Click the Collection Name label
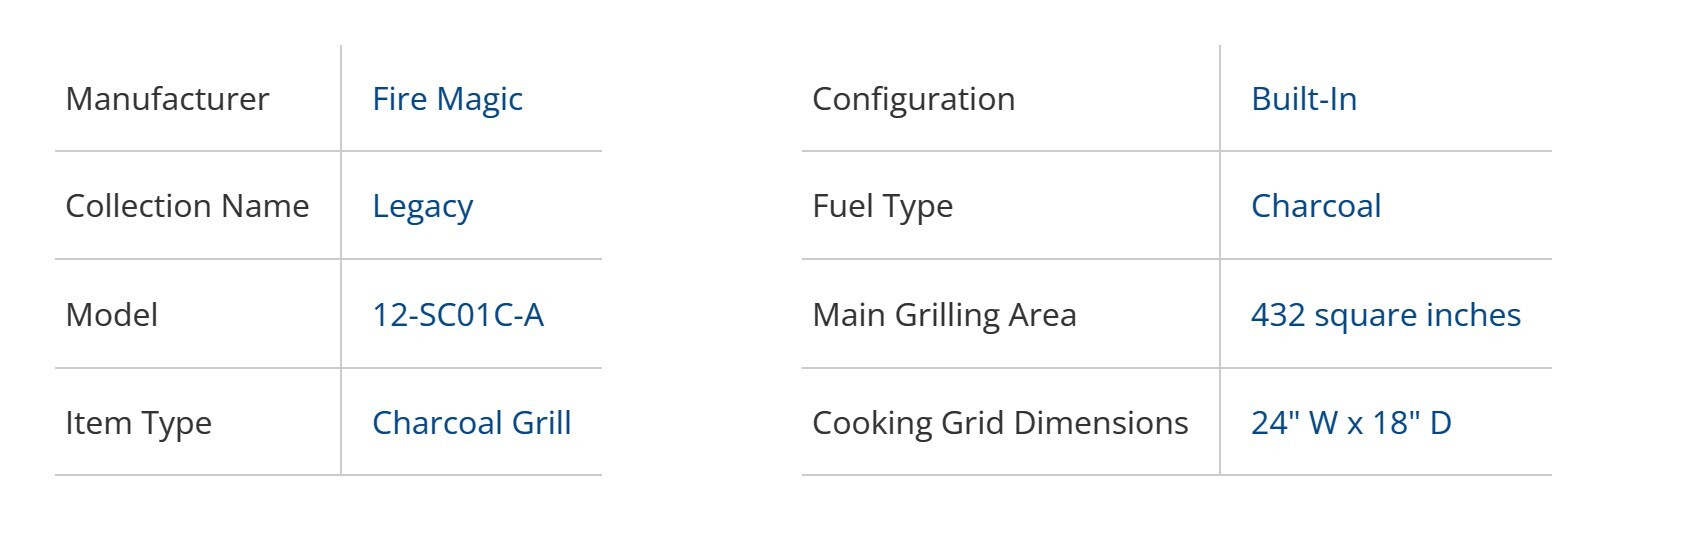Image resolution: width=1704 pixels, height=552 pixels. (x=187, y=206)
